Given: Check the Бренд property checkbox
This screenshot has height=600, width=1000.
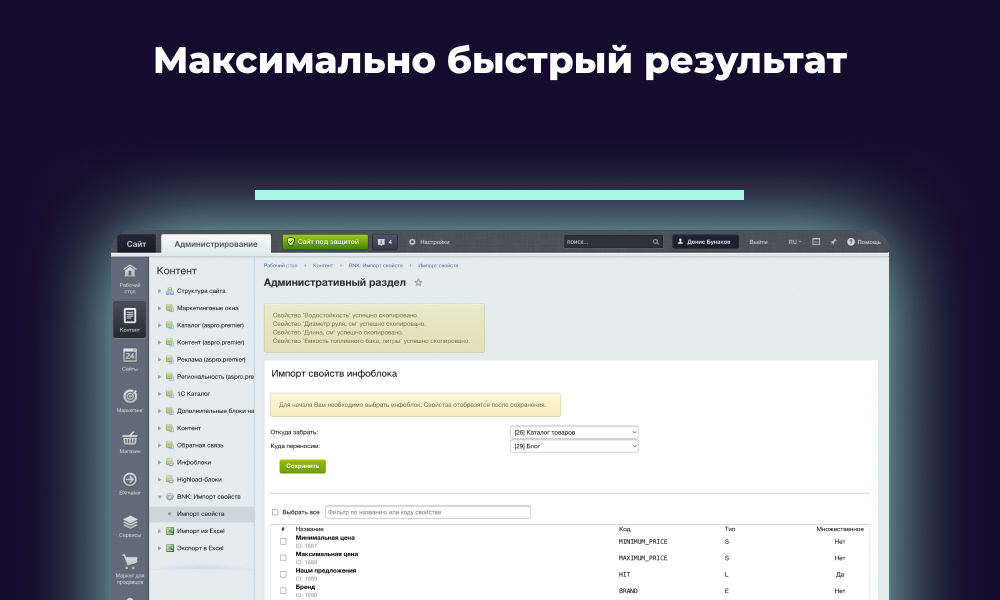Looking at the screenshot, I should pyautogui.click(x=283, y=590).
